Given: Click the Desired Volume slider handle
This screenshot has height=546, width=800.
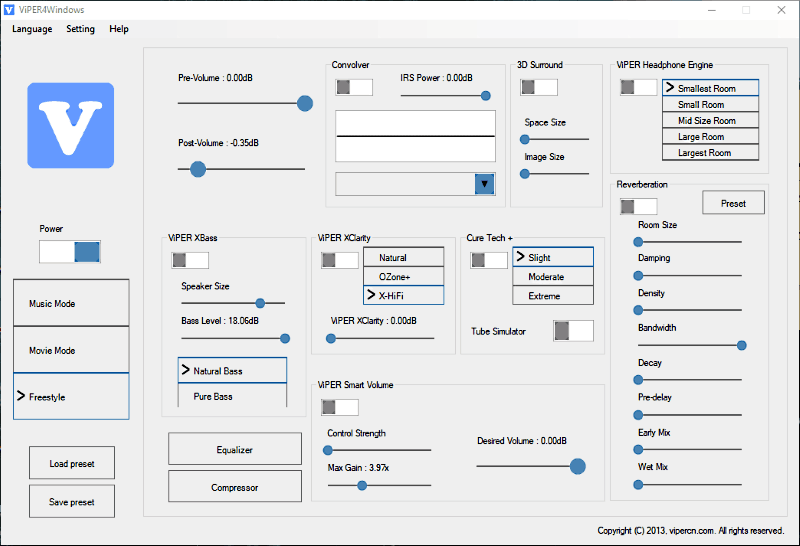Looking at the screenshot, I should point(578,466).
